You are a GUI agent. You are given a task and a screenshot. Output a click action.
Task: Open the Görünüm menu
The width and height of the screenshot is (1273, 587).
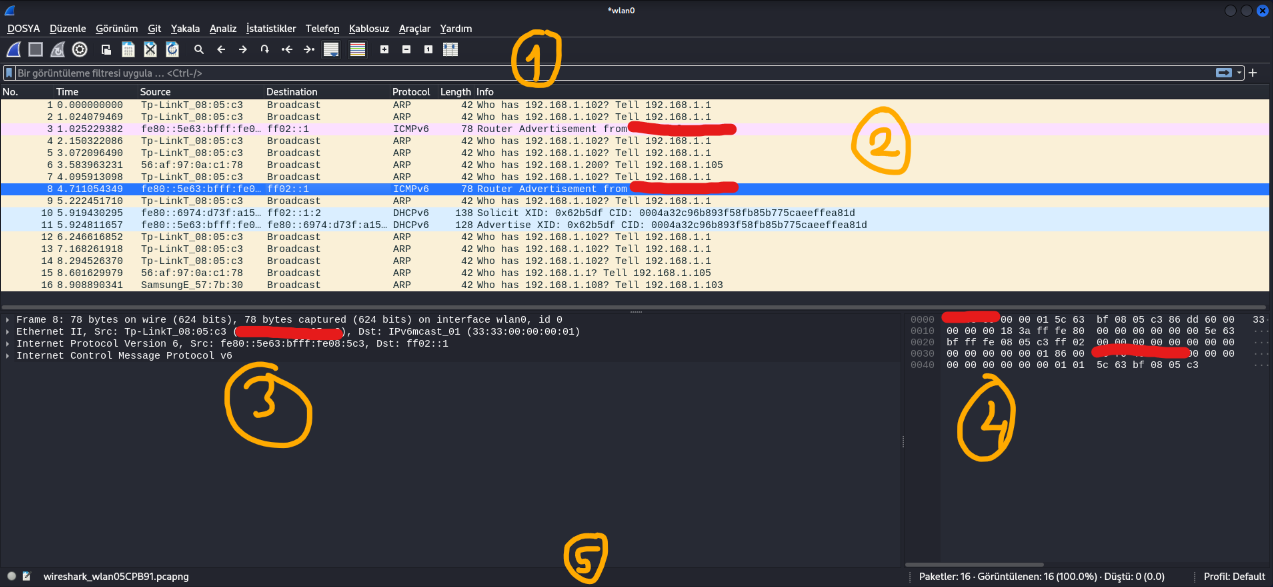(116, 28)
